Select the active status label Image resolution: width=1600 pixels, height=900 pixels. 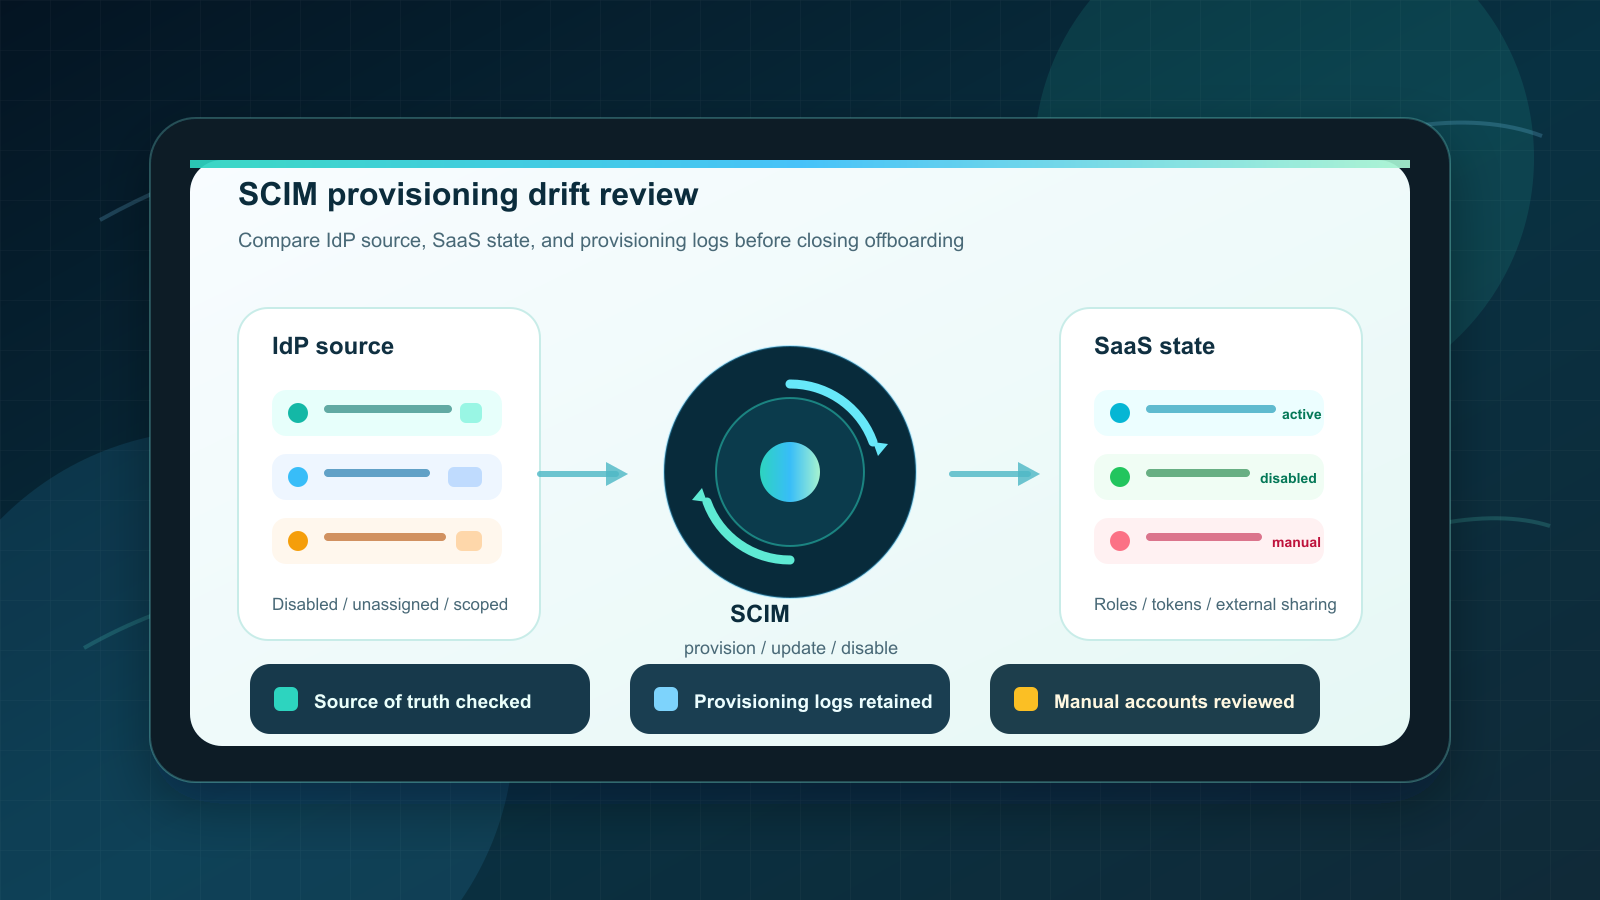pyautogui.click(x=1301, y=414)
